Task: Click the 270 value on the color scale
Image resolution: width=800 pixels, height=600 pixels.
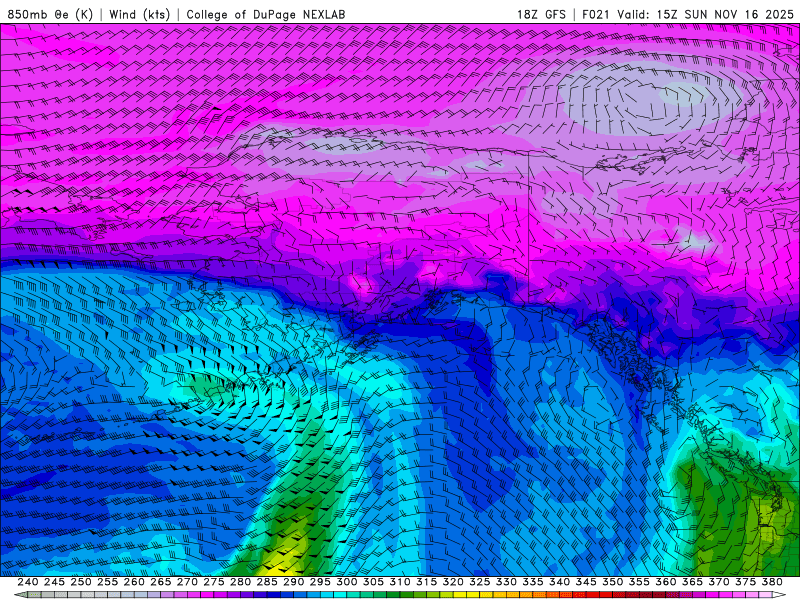Action: point(187,582)
